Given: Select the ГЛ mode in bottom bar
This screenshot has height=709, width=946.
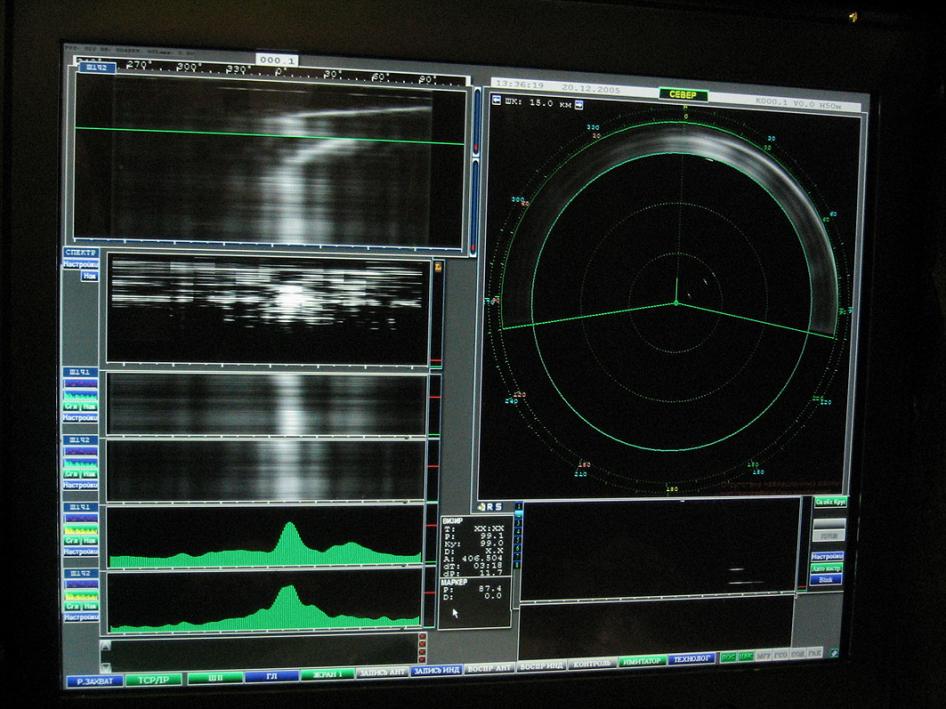Looking at the screenshot, I should pos(271,677).
